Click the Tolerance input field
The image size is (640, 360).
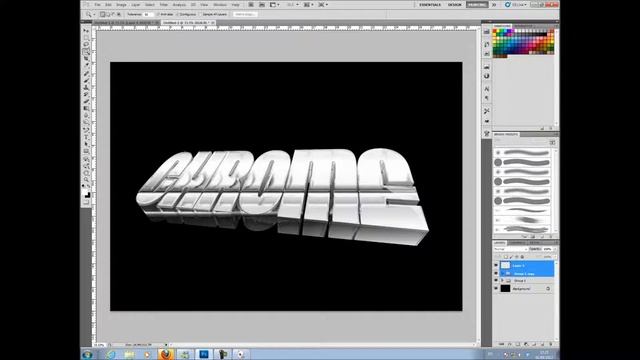tap(147, 14)
